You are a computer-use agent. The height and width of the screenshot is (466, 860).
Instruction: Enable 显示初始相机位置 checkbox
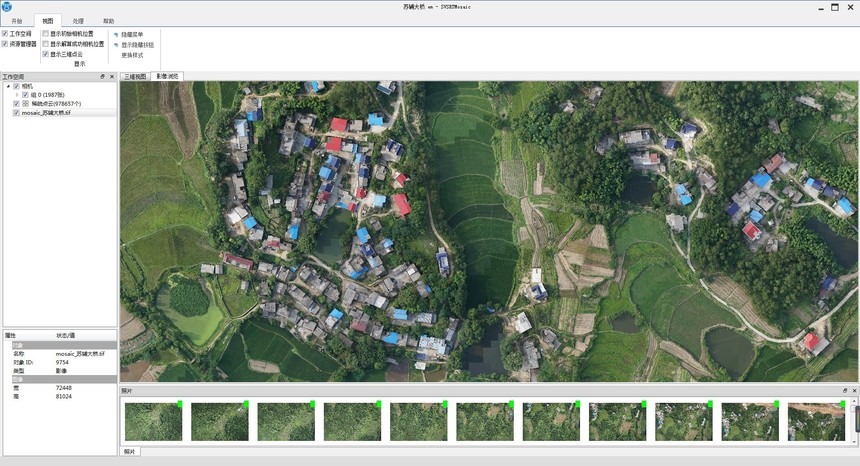point(46,34)
